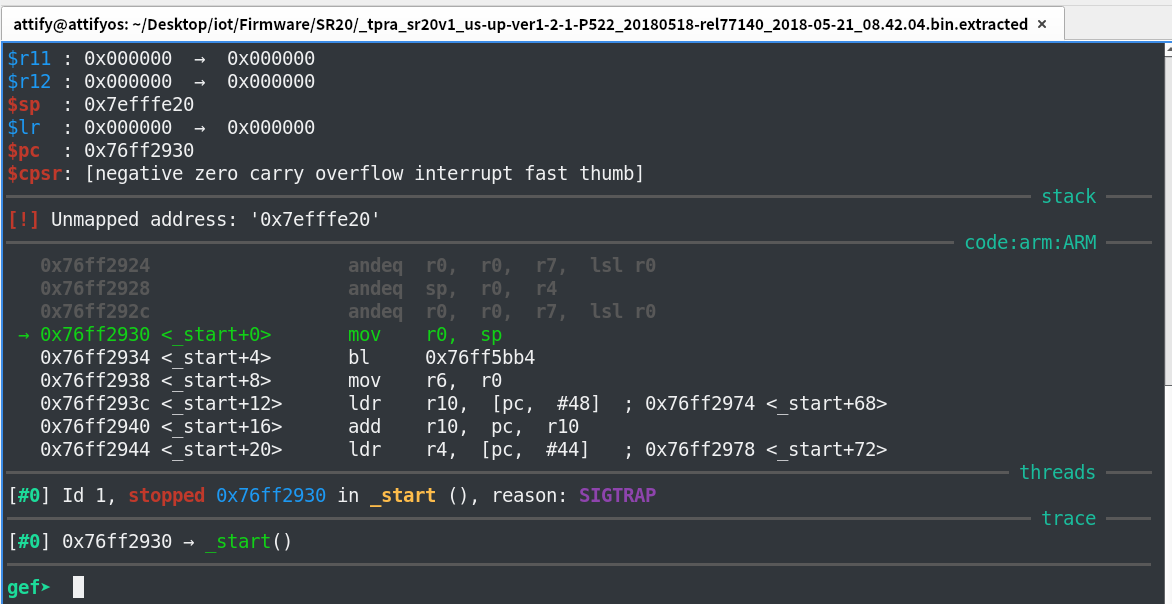The image size is (1172, 604).
Task: Click the gef> prompt label
Action: pos(29,588)
